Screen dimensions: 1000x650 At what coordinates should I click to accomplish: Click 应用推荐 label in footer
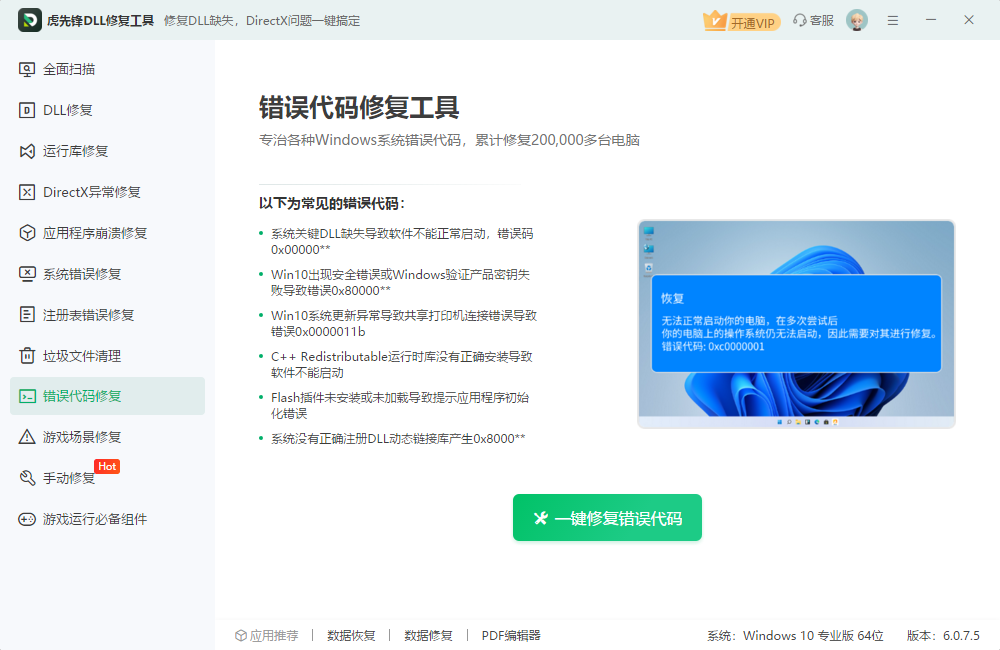274,635
